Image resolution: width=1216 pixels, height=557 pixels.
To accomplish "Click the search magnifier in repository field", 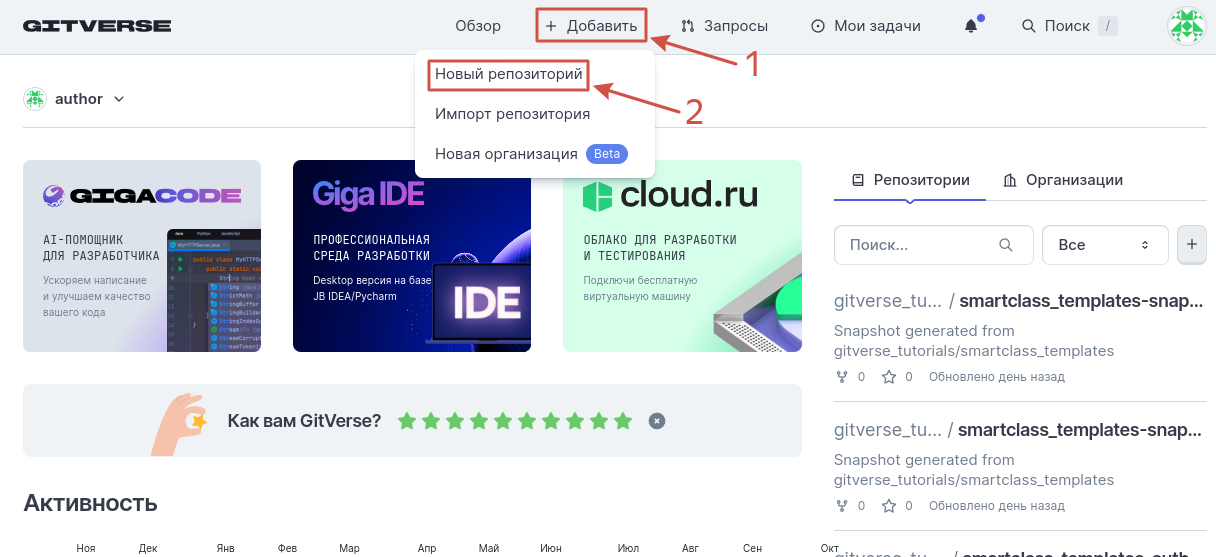I will click(x=1006, y=245).
